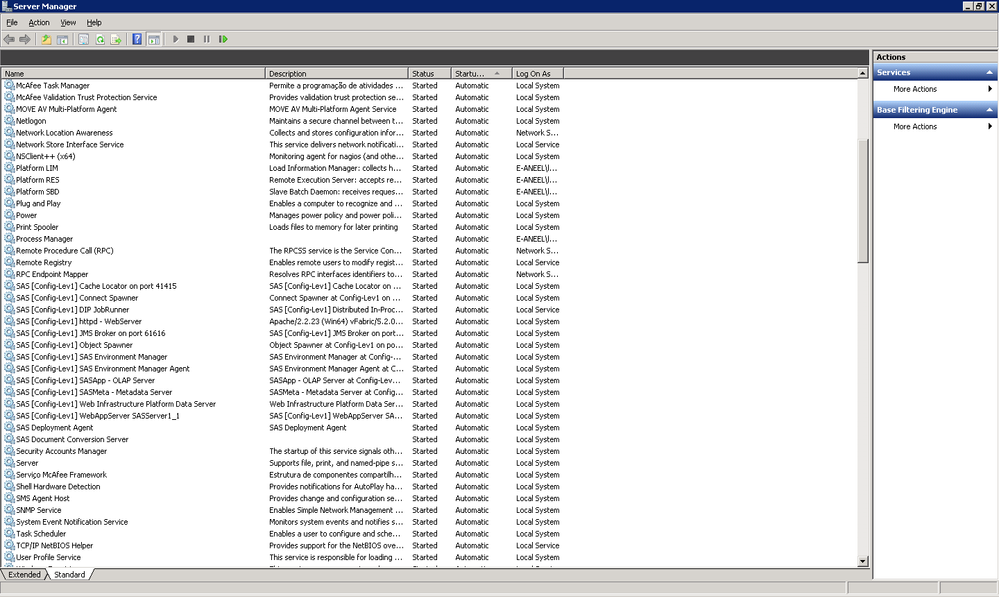This screenshot has width=999, height=597.
Task: Select the Plug and Play gear icon
Action: [9, 203]
